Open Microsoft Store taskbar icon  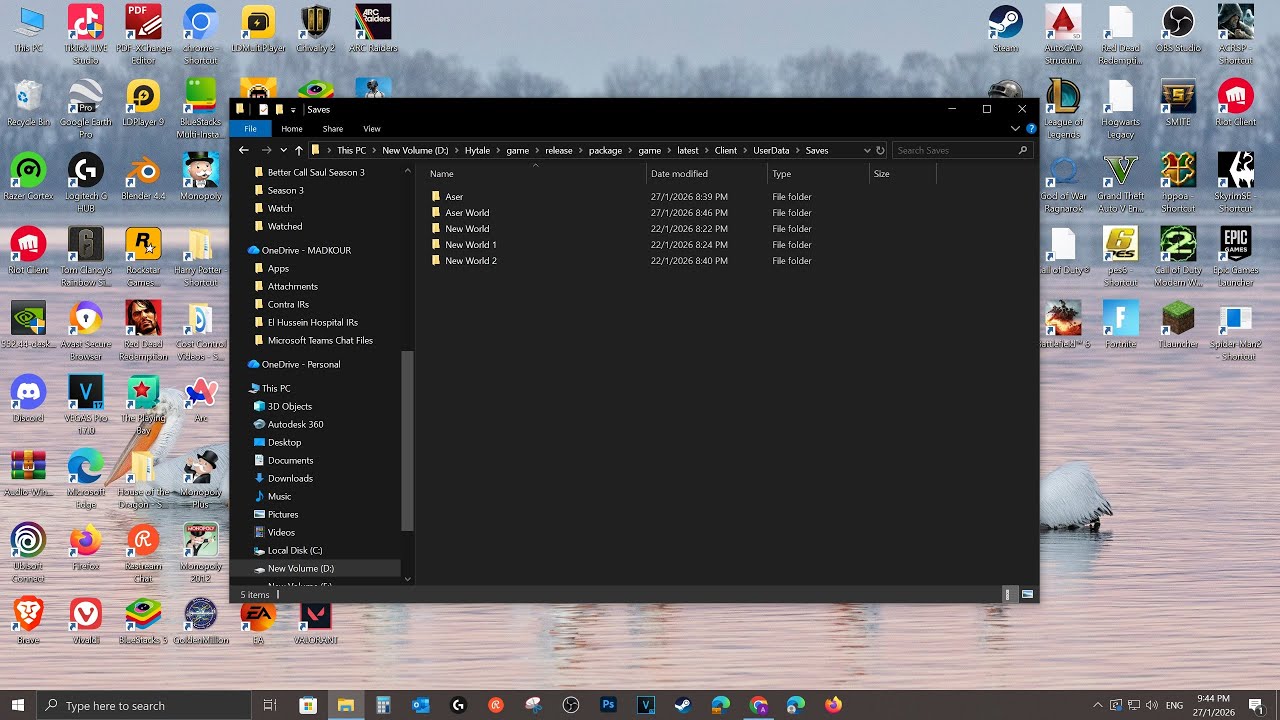point(307,705)
